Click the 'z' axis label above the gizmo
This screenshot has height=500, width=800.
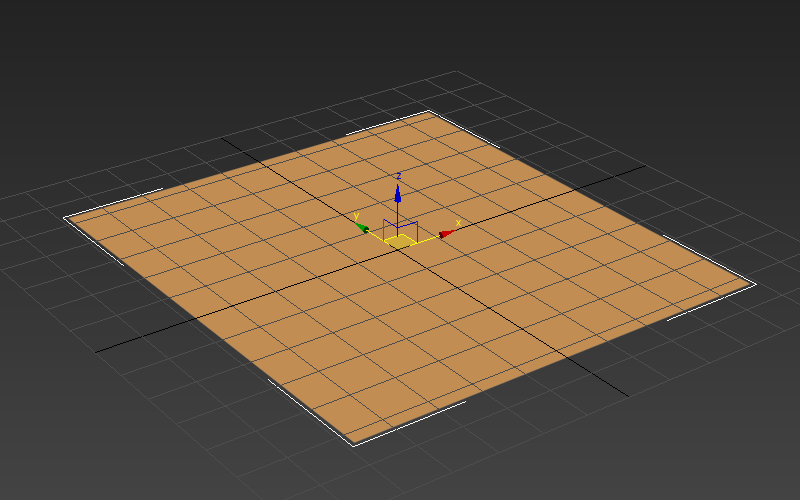(398, 176)
